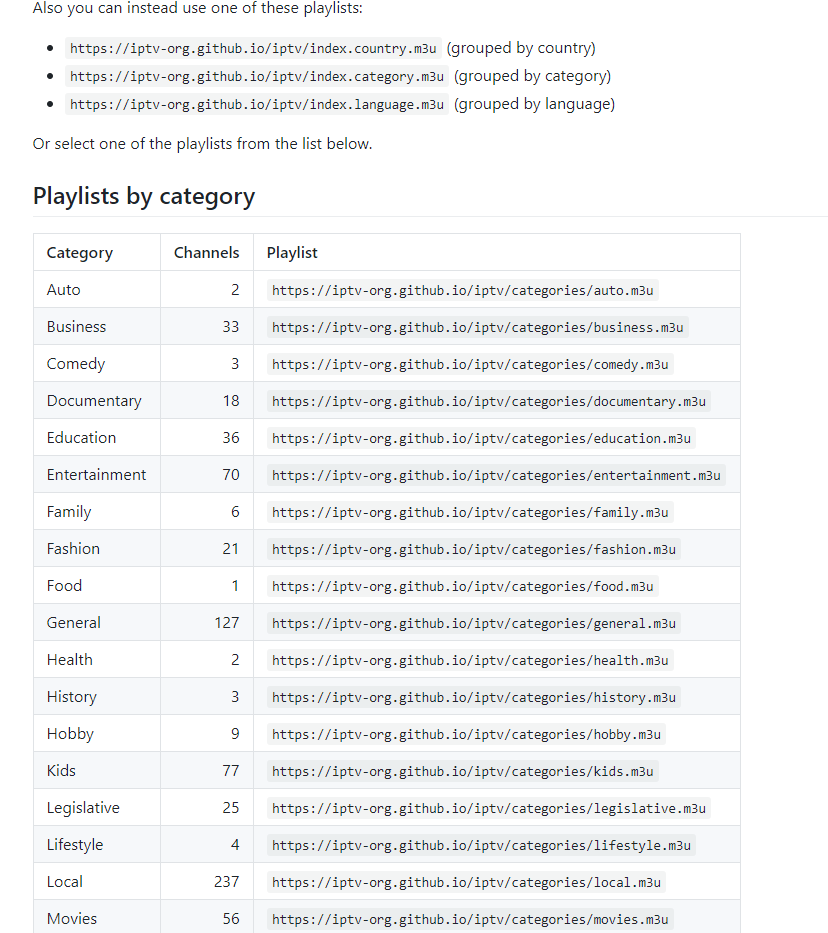The width and height of the screenshot is (828, 933).
Task: Click the index.category.m3u playlist URL
Action: click(x=257, y=76)
